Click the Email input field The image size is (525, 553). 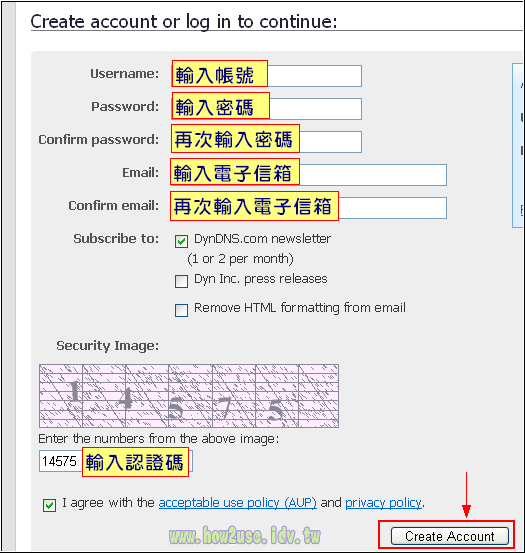click(309, 175)
